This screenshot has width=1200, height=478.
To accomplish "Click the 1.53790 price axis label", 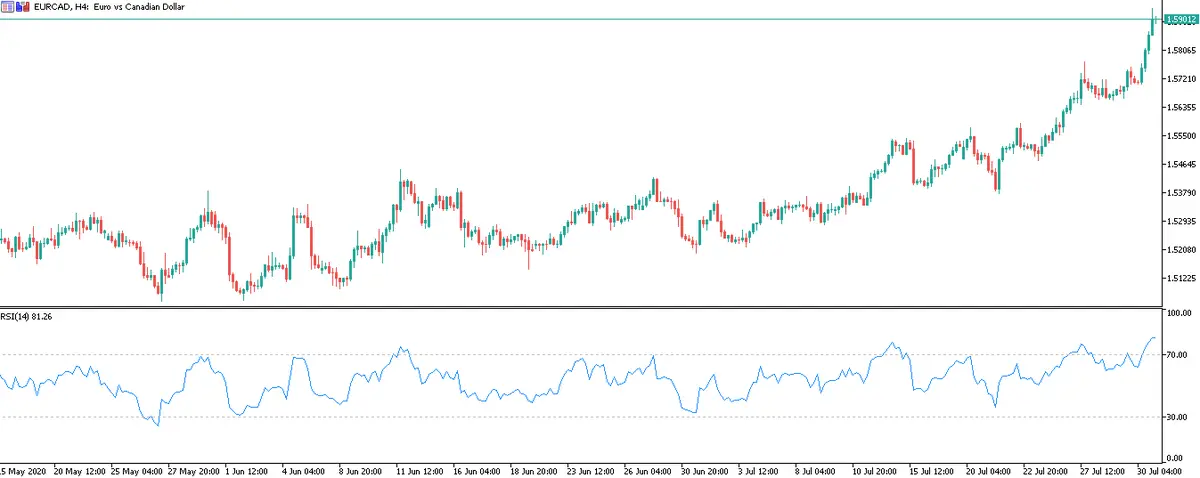I will (1182, 192).
